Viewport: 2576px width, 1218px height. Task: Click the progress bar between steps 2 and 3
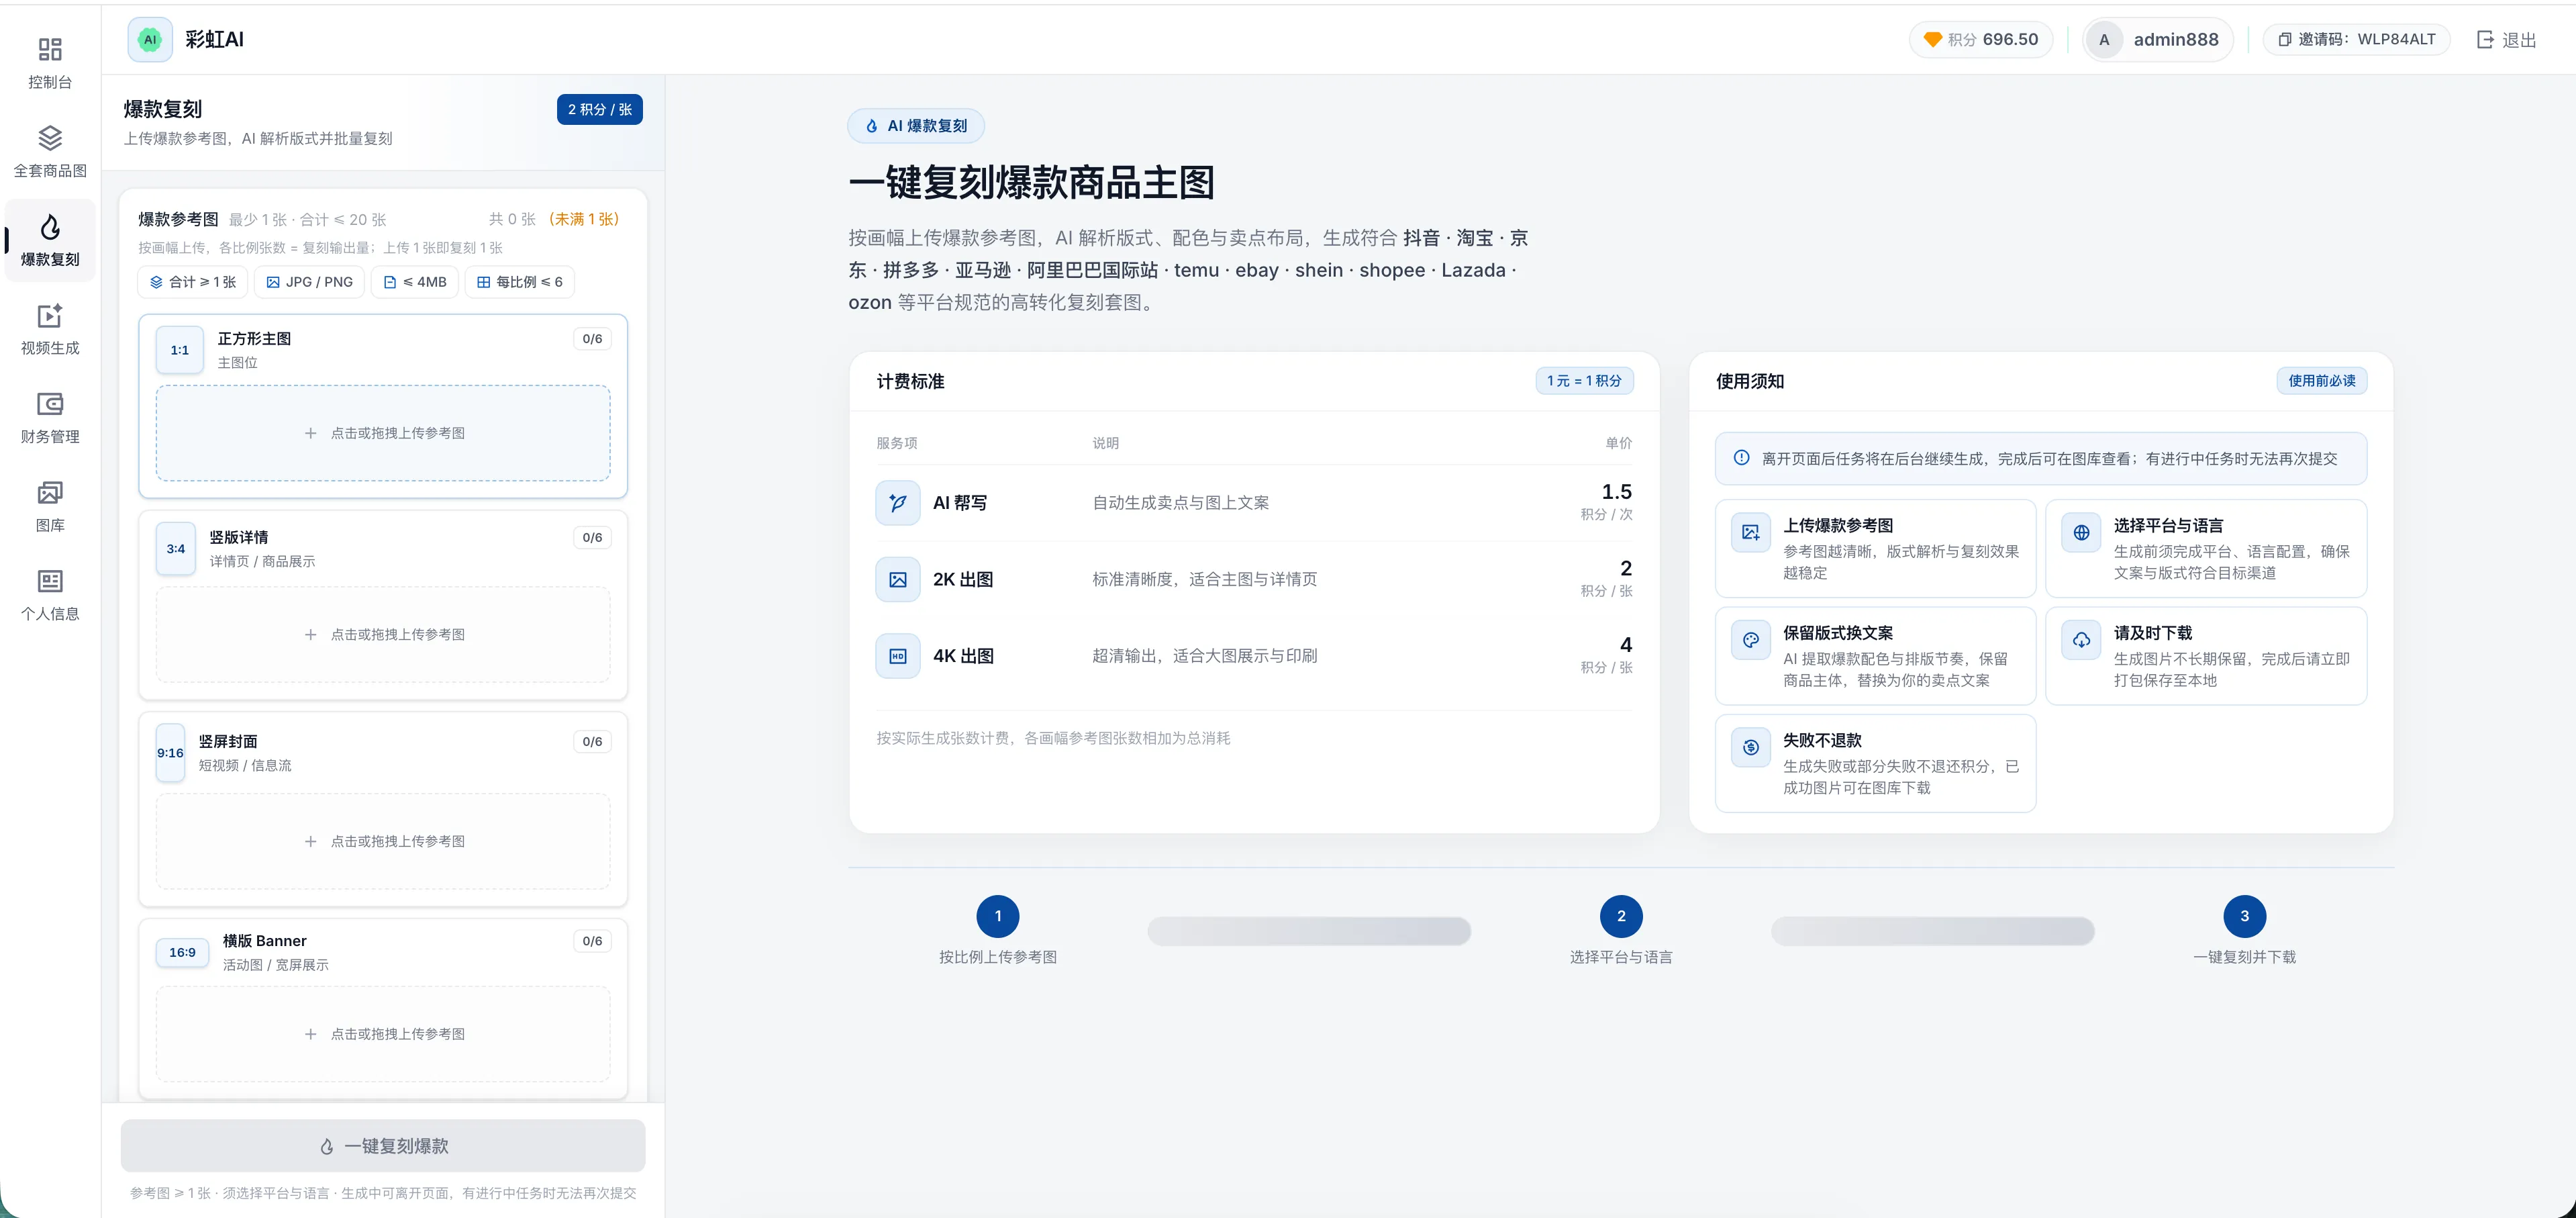tap(1932, 931)
